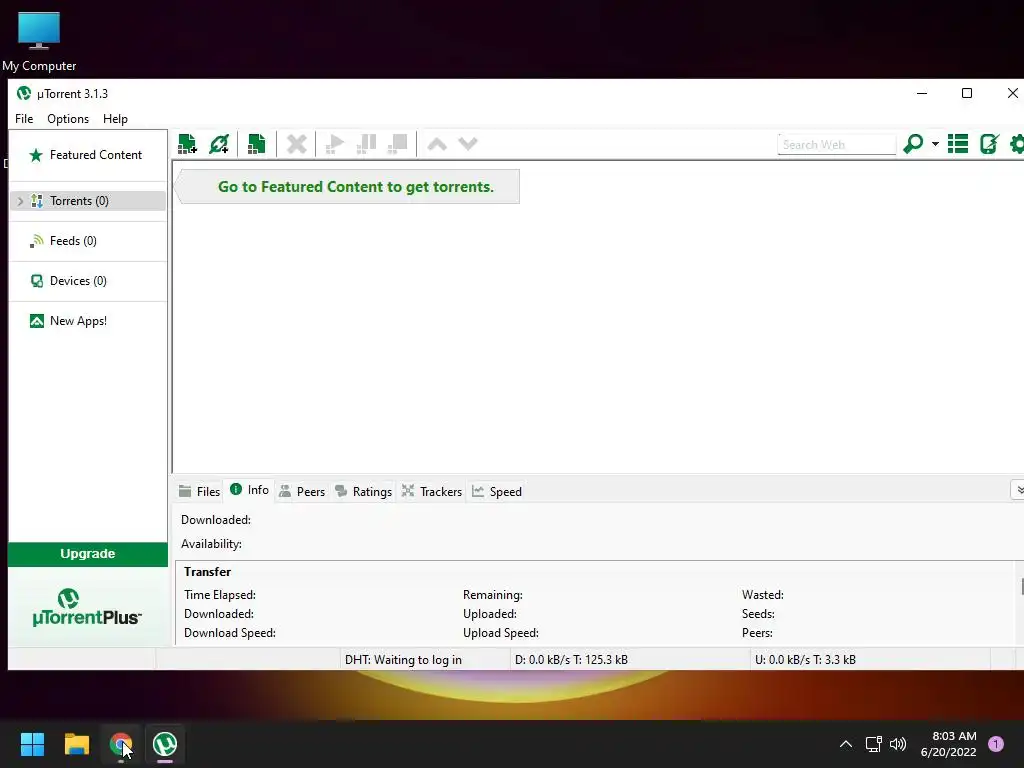Image resolution: width=1024 pixels, height=768 pixels.
Task: Click the network tray icon
Action: [x=873, y=744]
